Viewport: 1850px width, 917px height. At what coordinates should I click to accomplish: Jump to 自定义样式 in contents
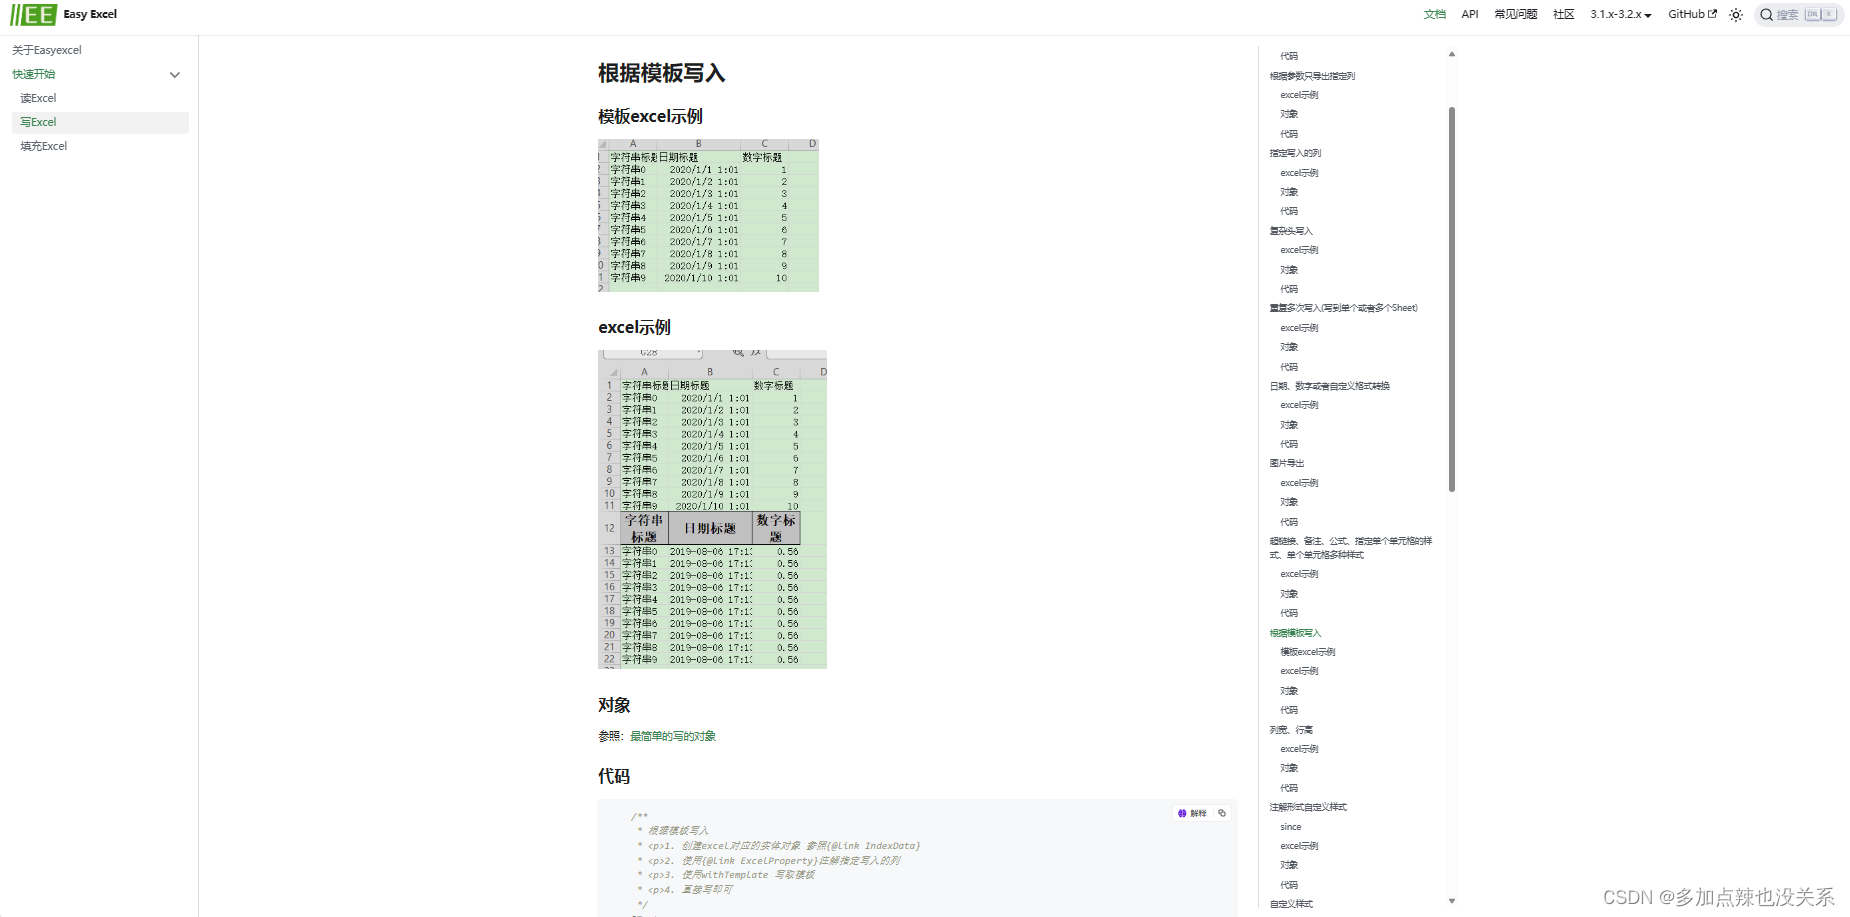[x=1292, y=904]
